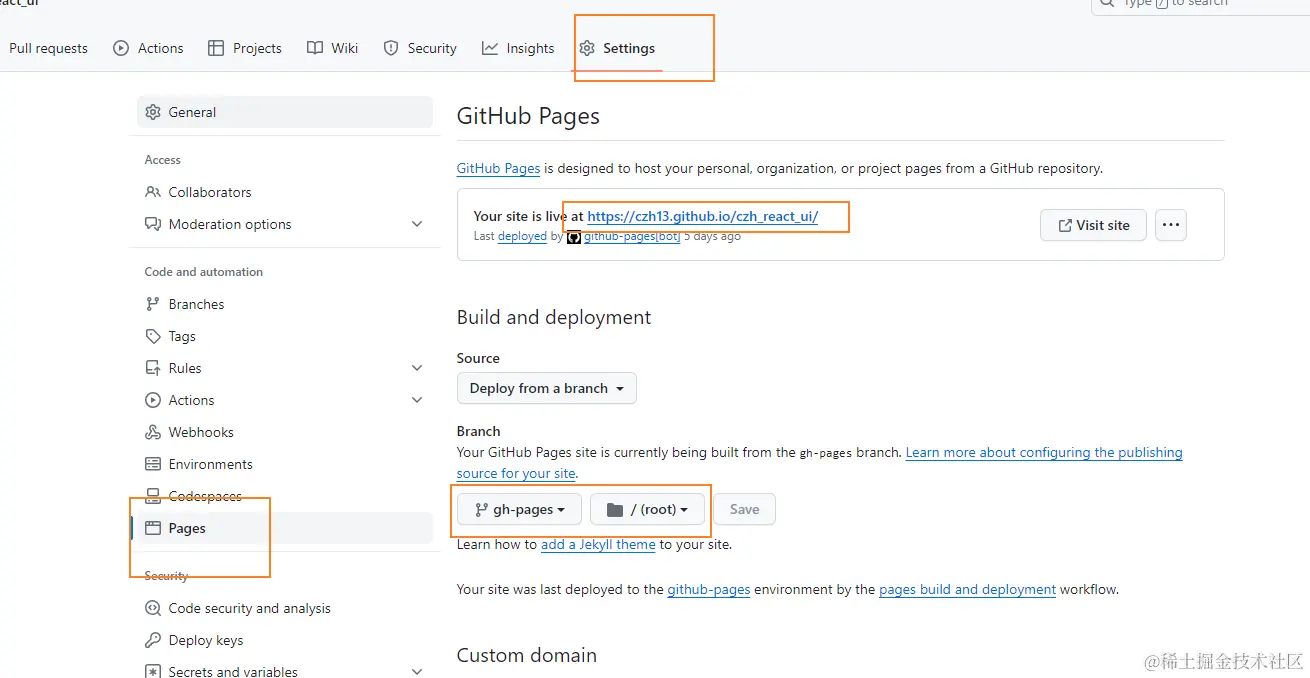Switch to the Actions tab
The width and height of the screenshot is (1310, 678).
149,48
